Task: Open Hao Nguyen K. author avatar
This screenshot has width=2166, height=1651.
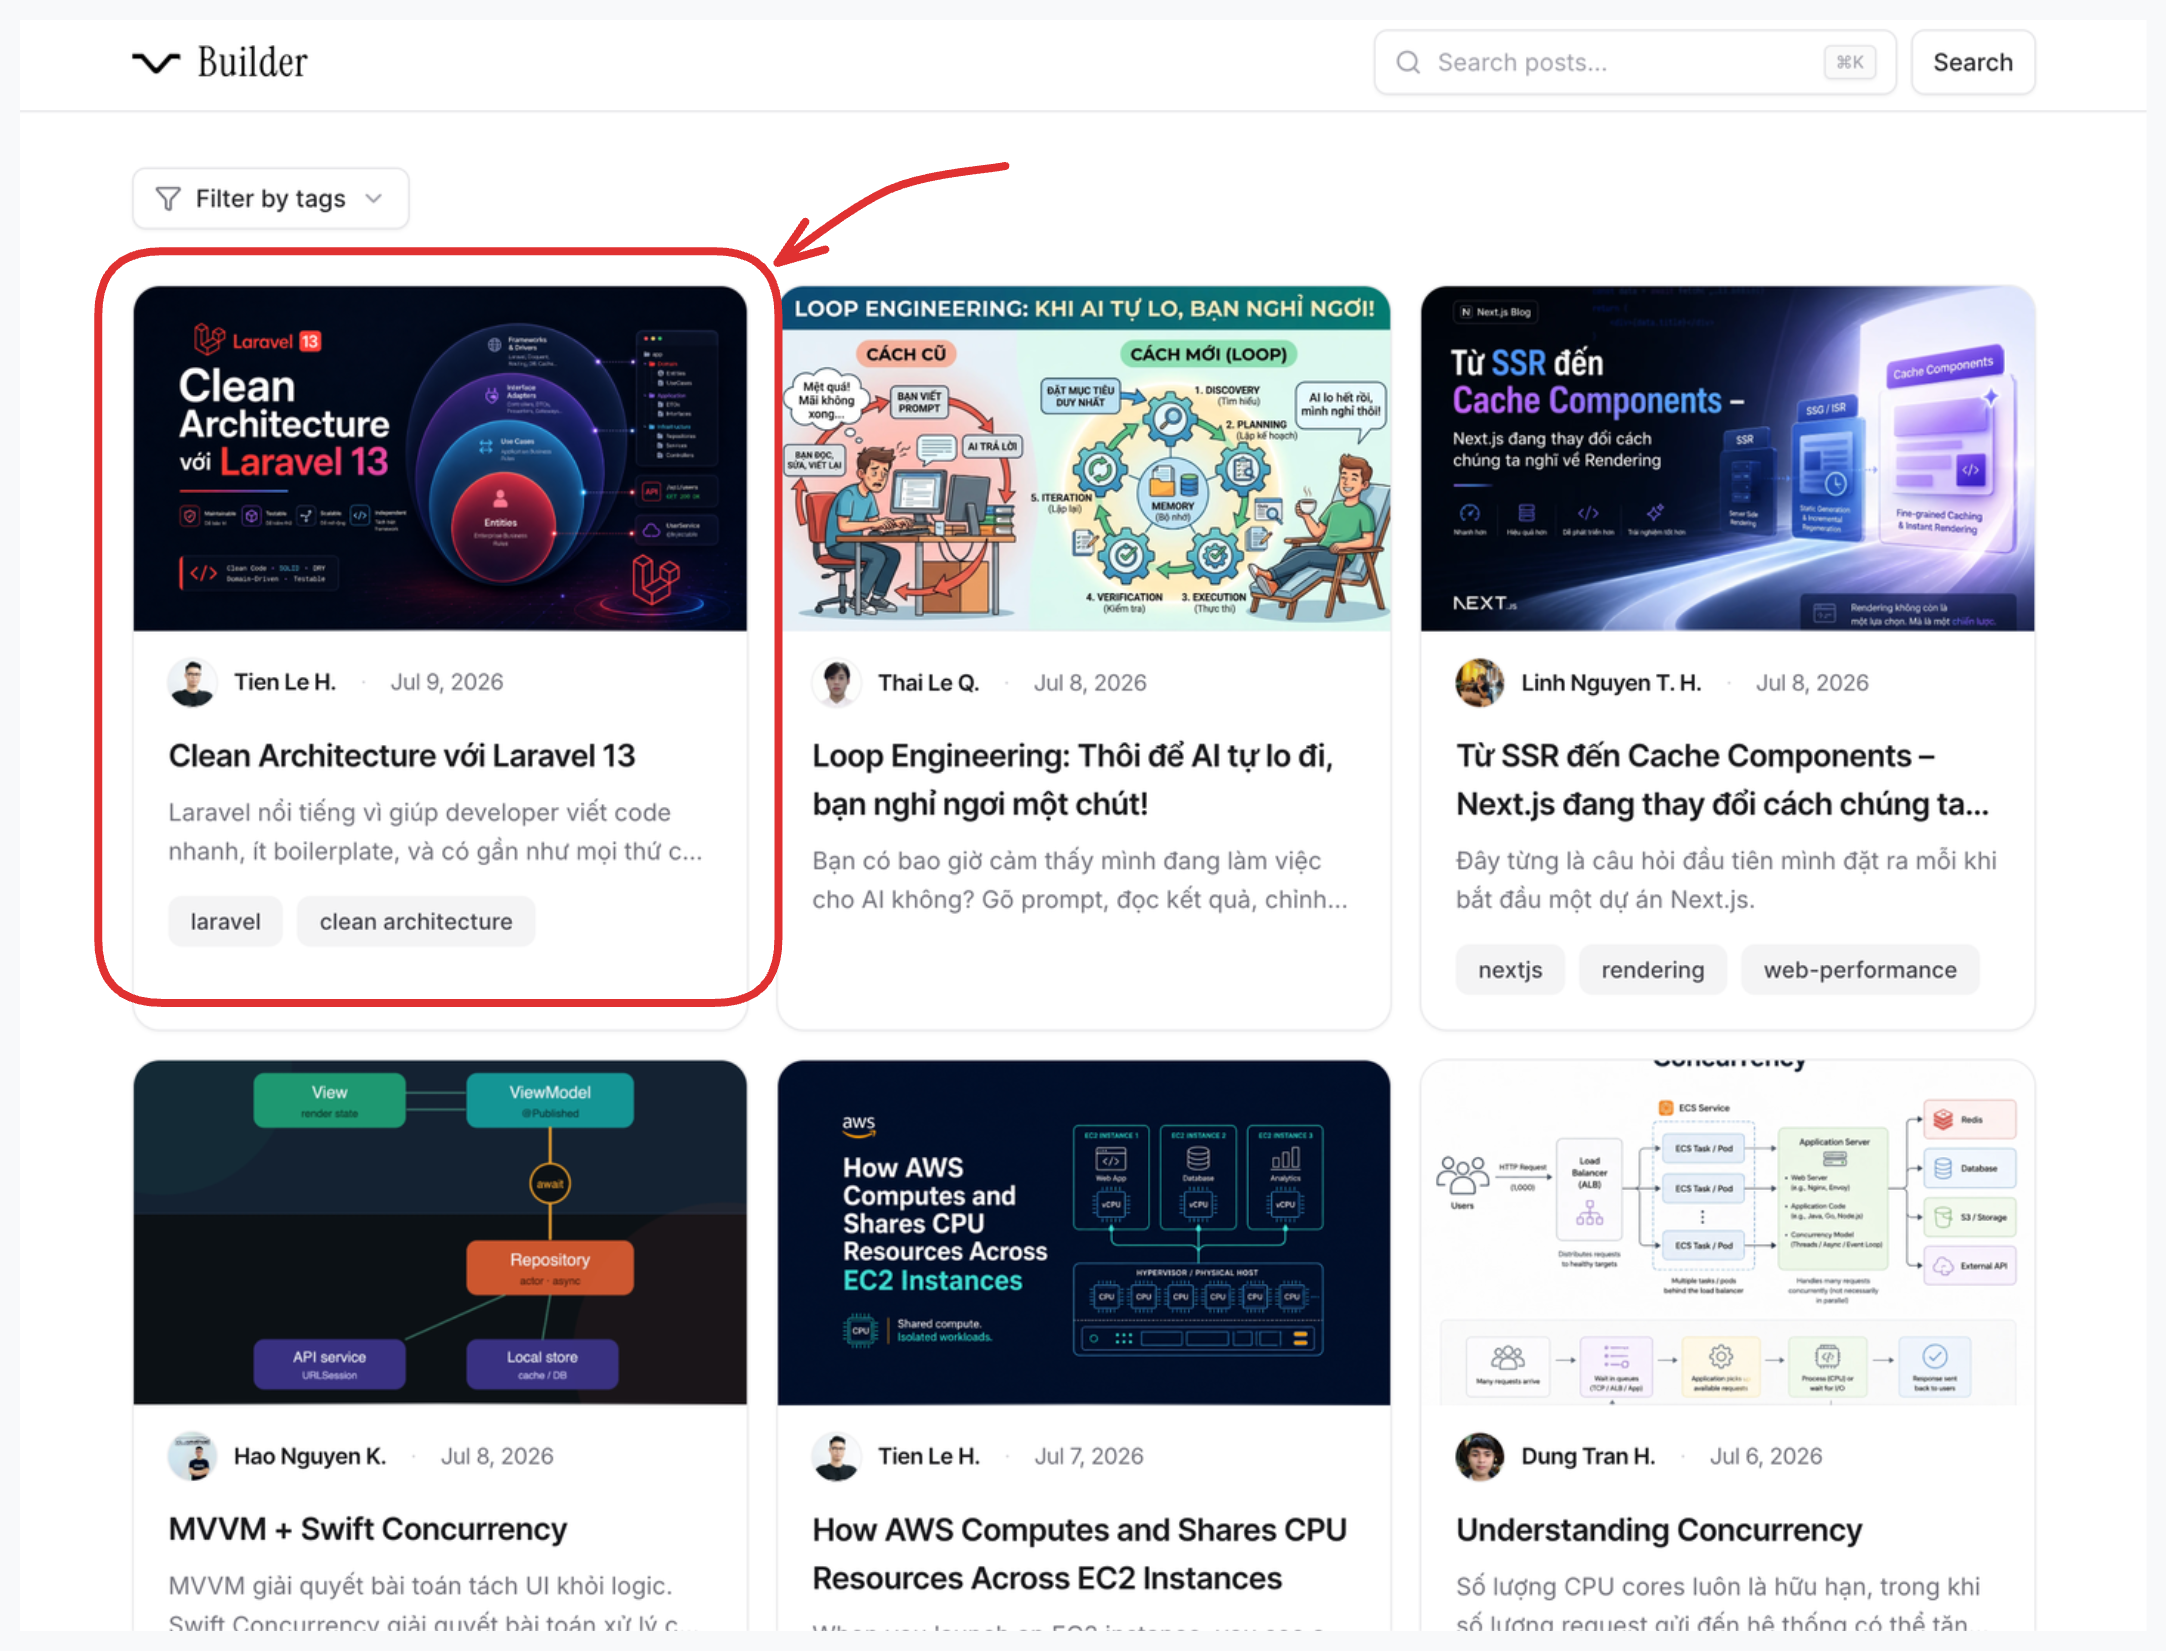Action: (192, 1457)
